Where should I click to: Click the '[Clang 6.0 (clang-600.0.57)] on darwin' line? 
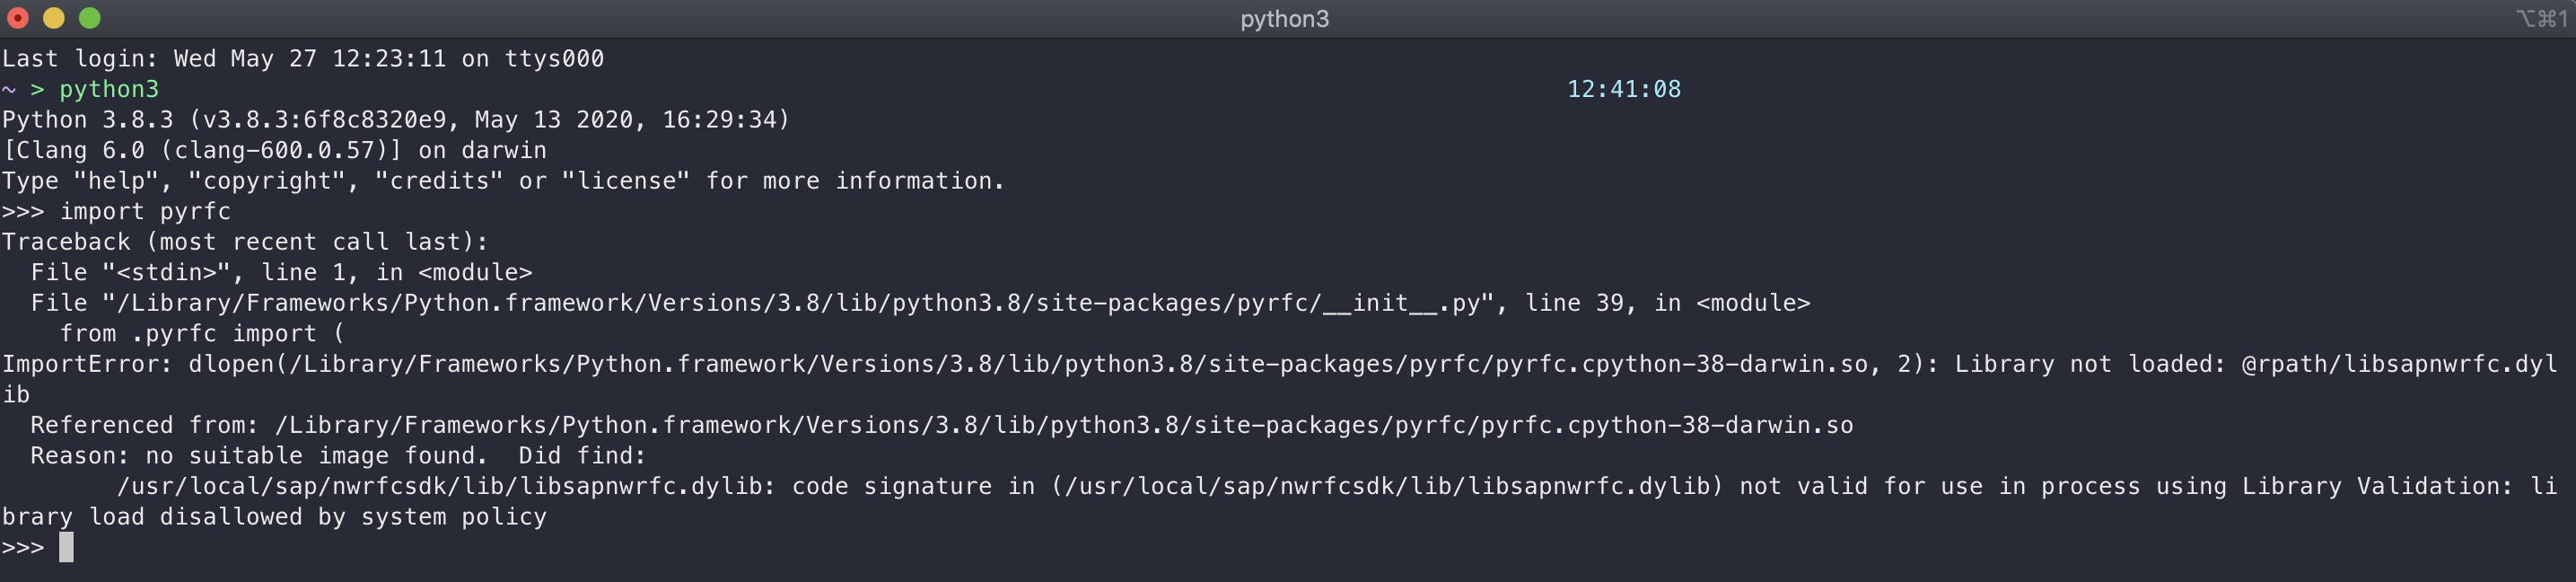coord(275,150)
